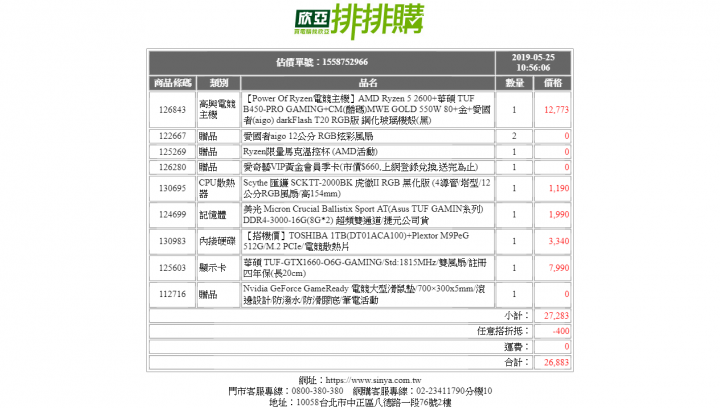Select the price 1,990
The height and width of the screenshot is (408, 720).
(x=559, y=215)
